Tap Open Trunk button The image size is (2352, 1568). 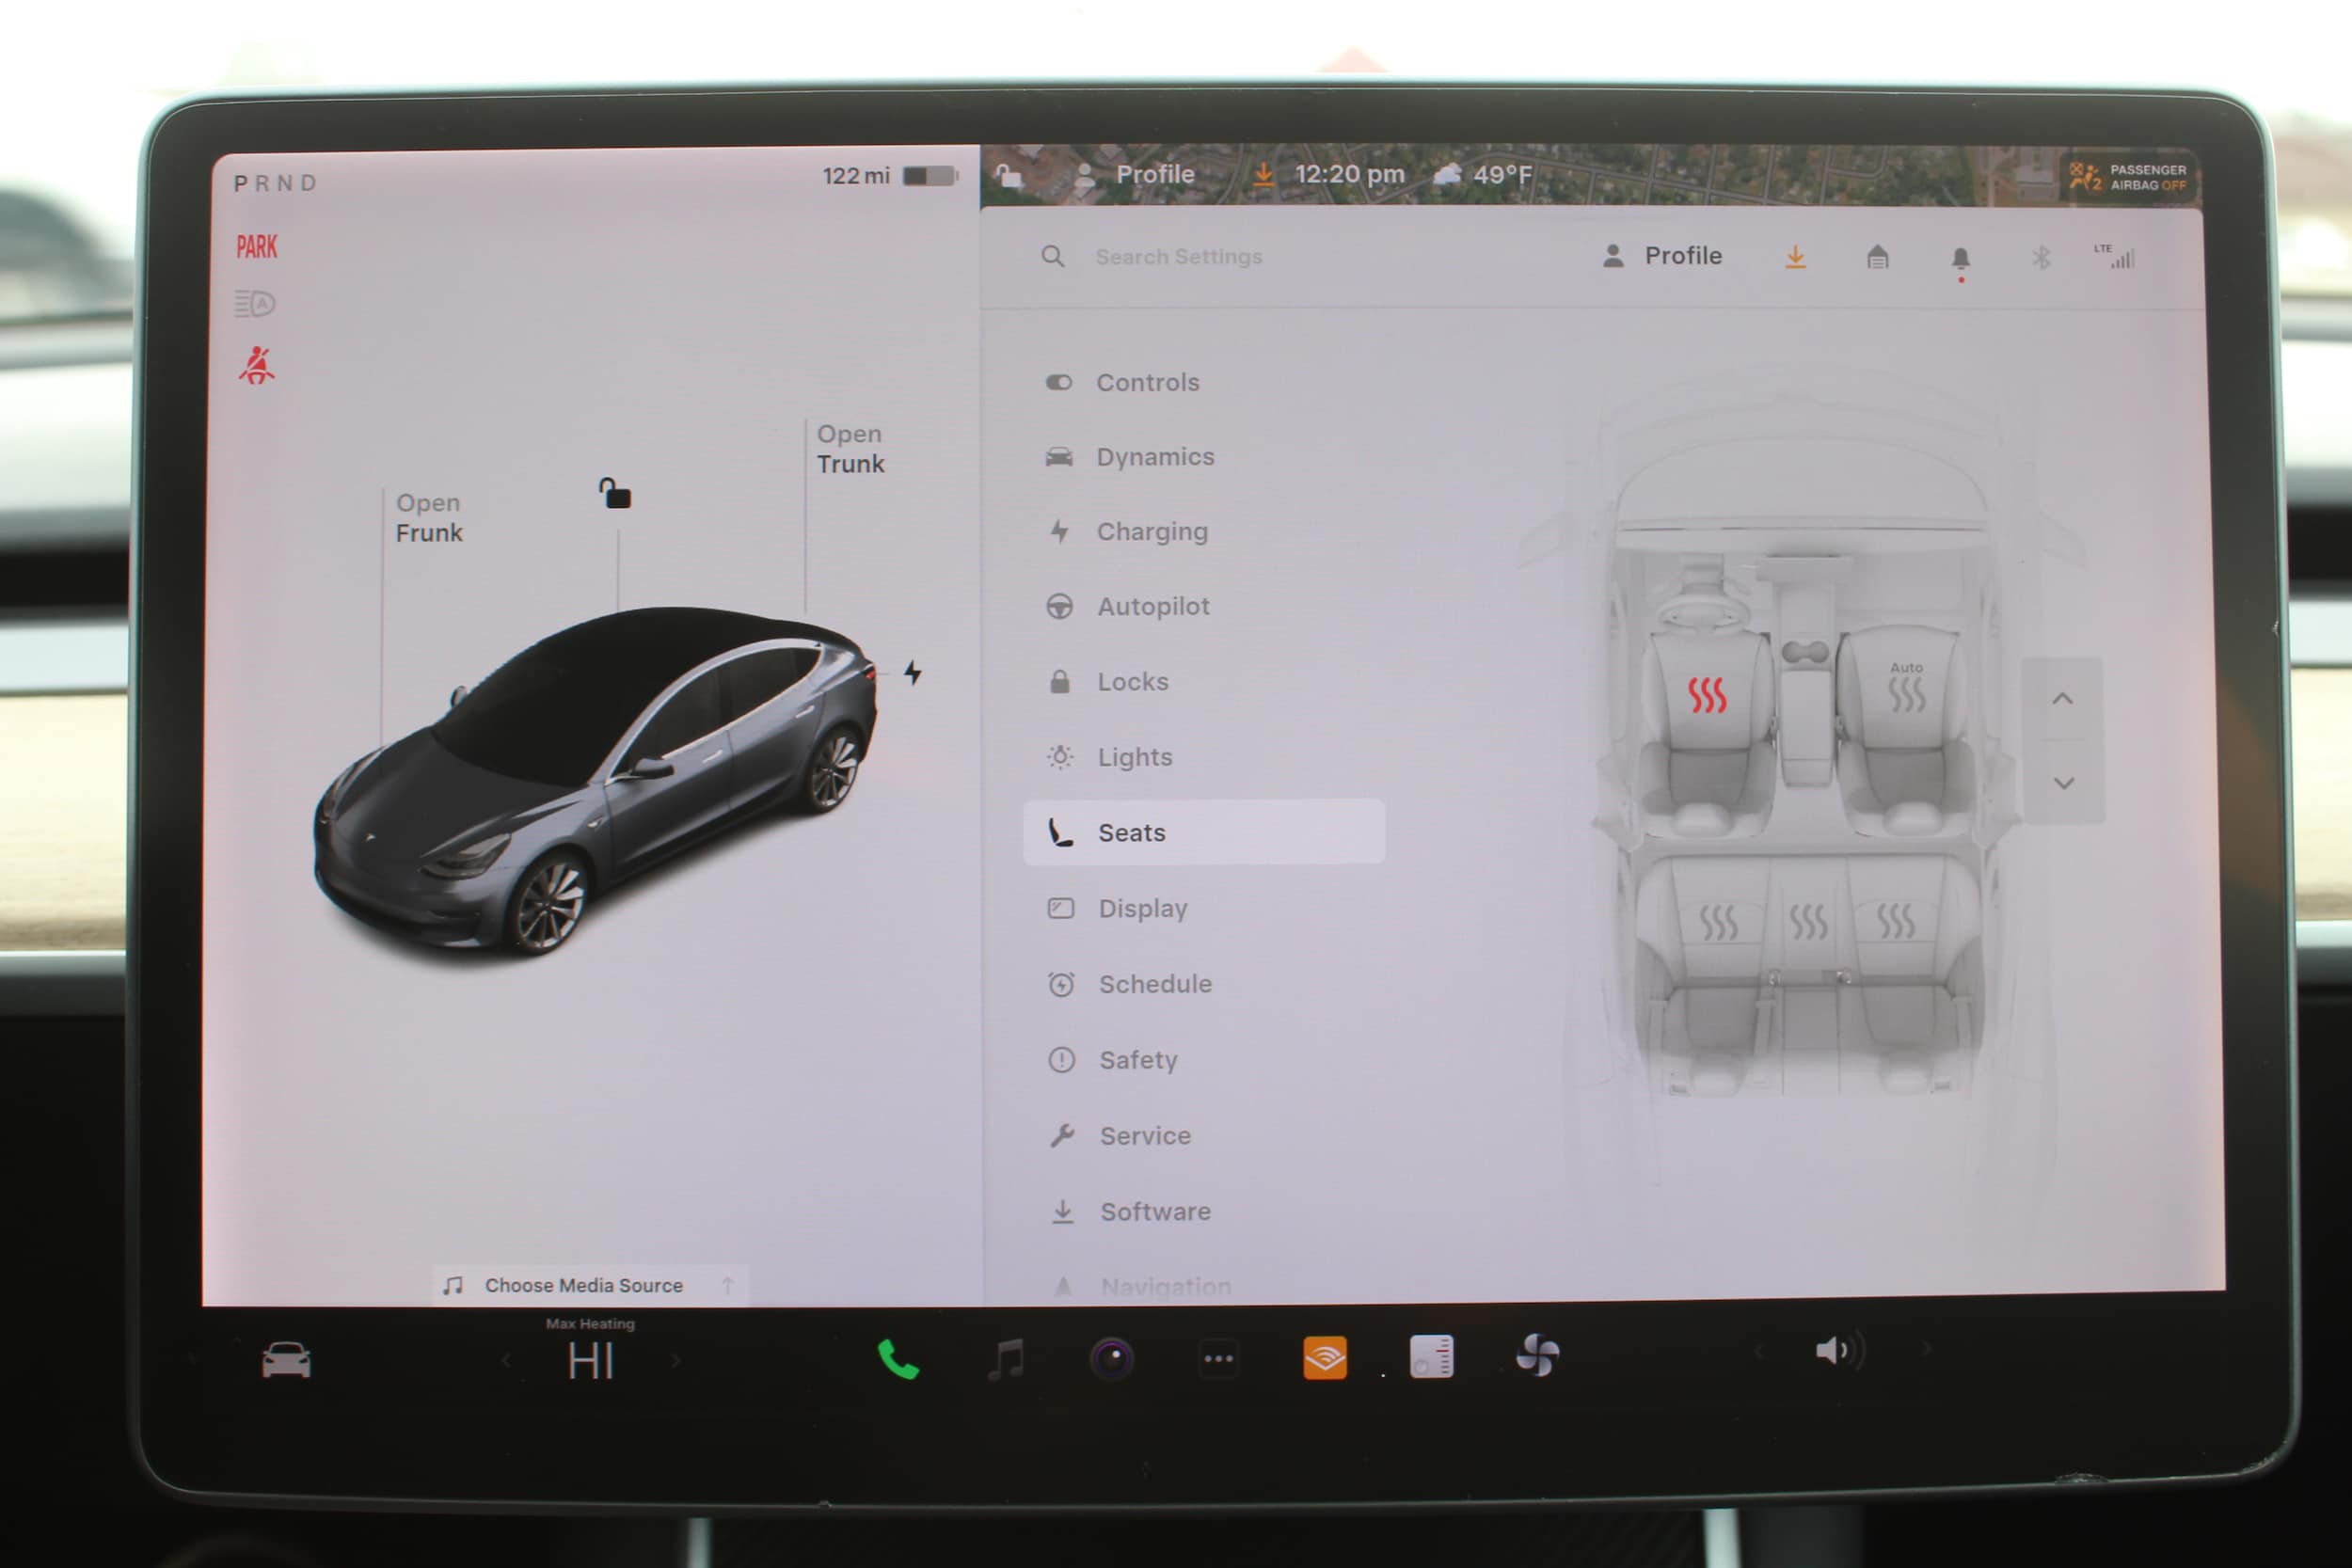point(850,449)
